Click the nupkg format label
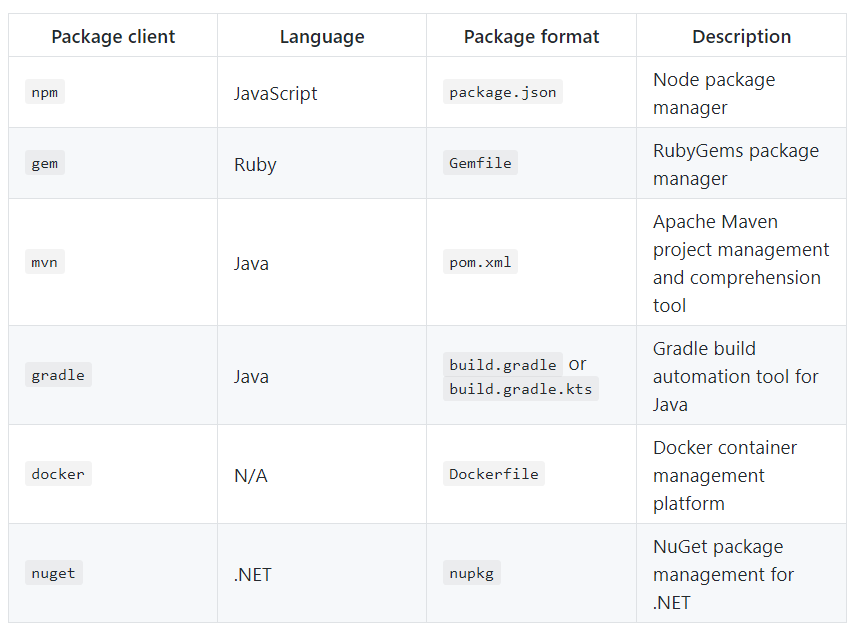The width and height of the screenshot is (862, 632). pos(471,573)
